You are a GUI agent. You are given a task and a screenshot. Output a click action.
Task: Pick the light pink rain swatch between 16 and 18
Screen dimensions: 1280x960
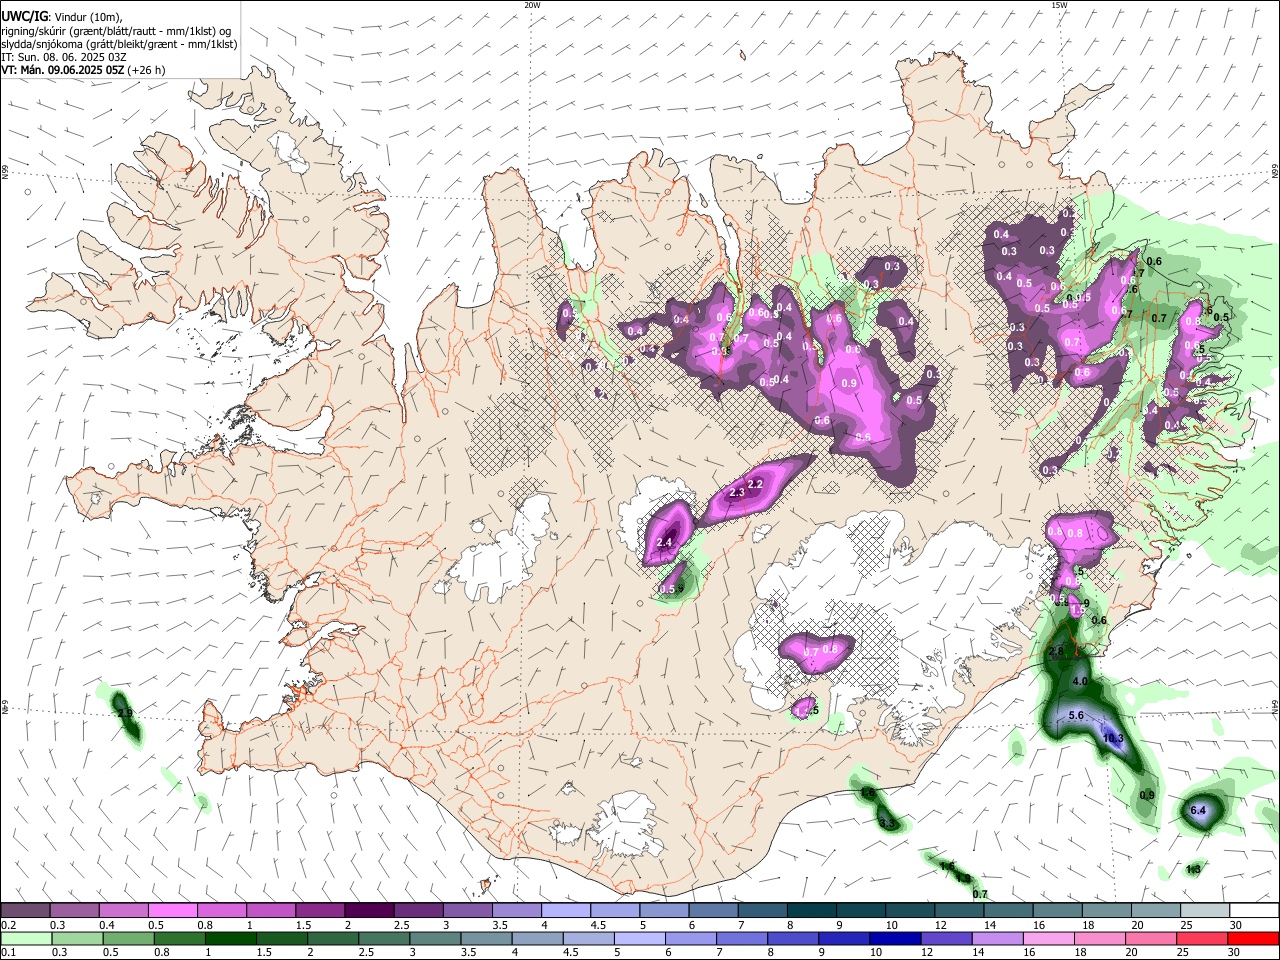[1048, 939]
